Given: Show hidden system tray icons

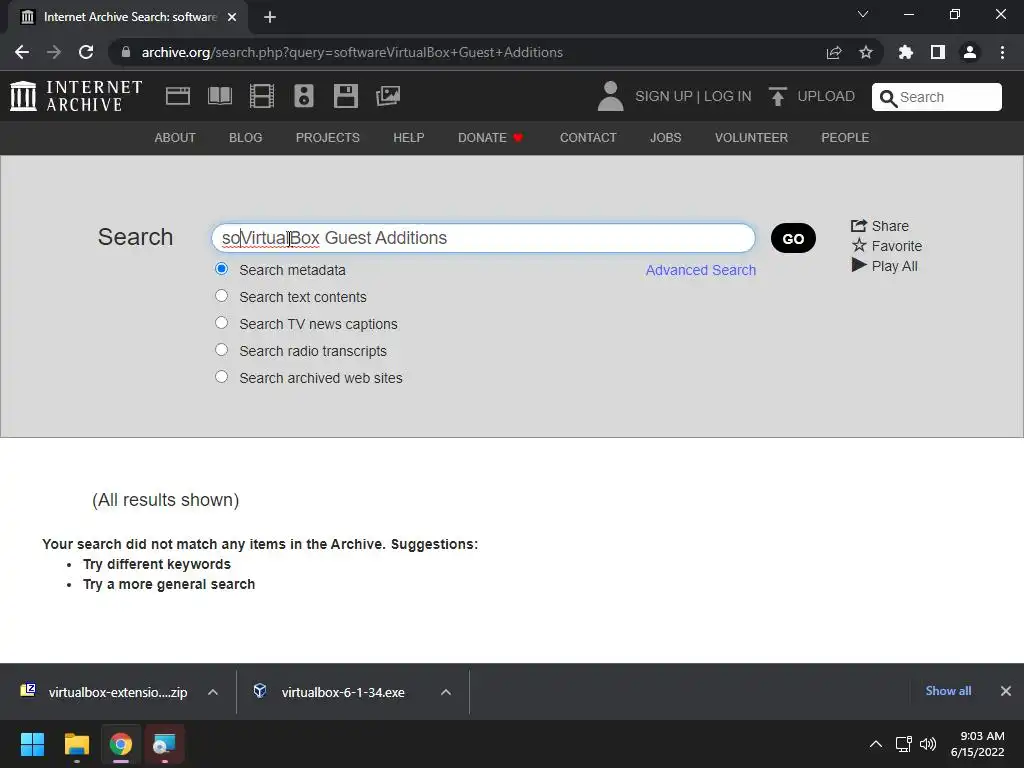Looking at the screenshot, I should tap(876, 744).
